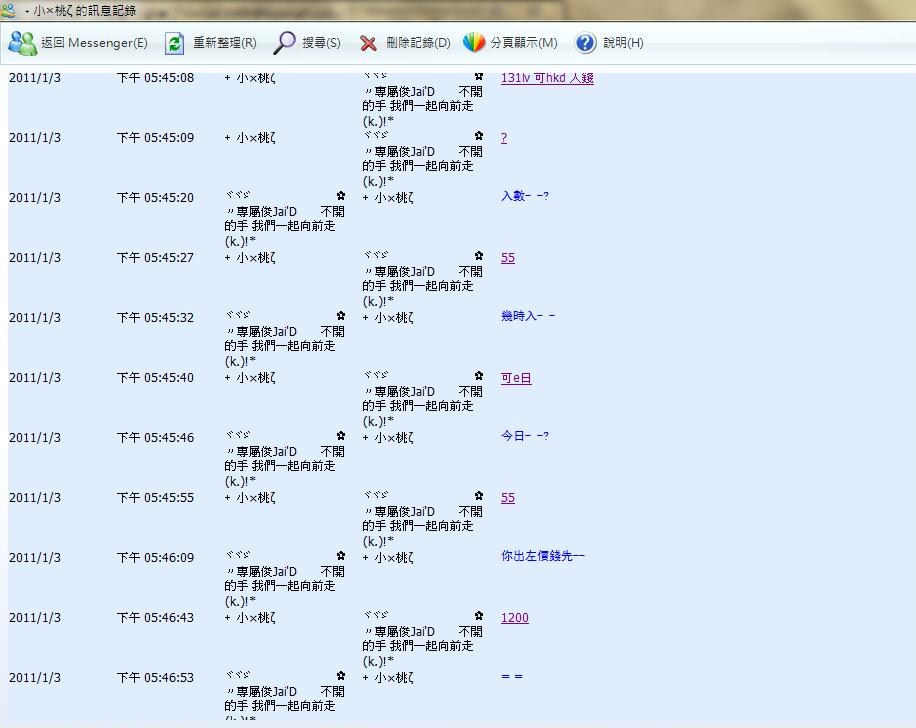The height and width of the screenshot is (728, 916).
Task: Click the window title '小×桃ζ 的訊息記錄'
Action: [85, 10]
